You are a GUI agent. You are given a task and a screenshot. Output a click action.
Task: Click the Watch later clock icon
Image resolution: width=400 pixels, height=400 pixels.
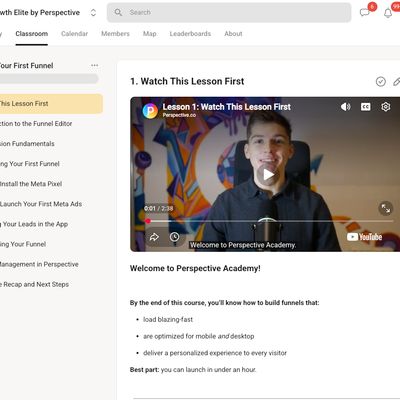174,237
